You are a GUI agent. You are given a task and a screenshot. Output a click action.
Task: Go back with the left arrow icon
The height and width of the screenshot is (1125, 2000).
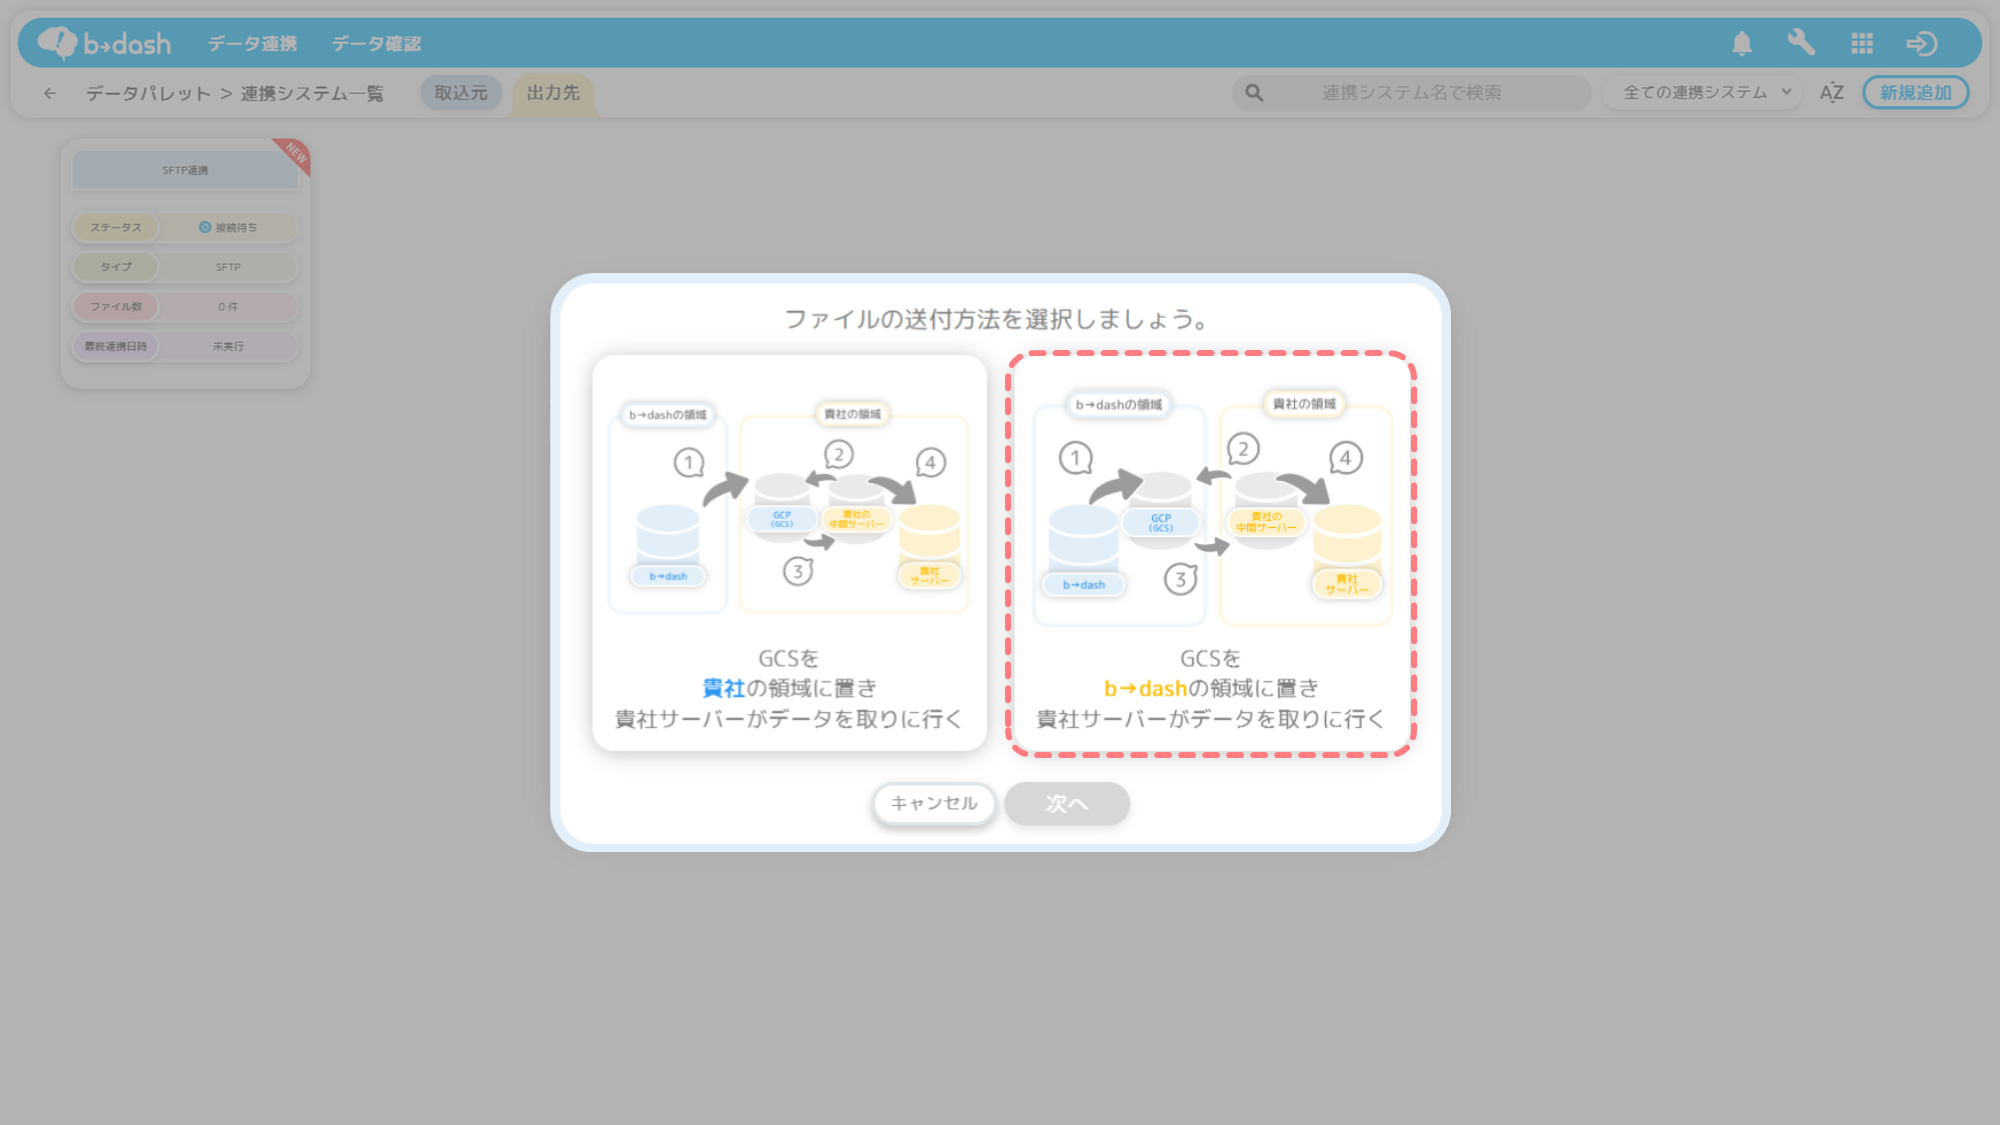(x=50, y=93)
